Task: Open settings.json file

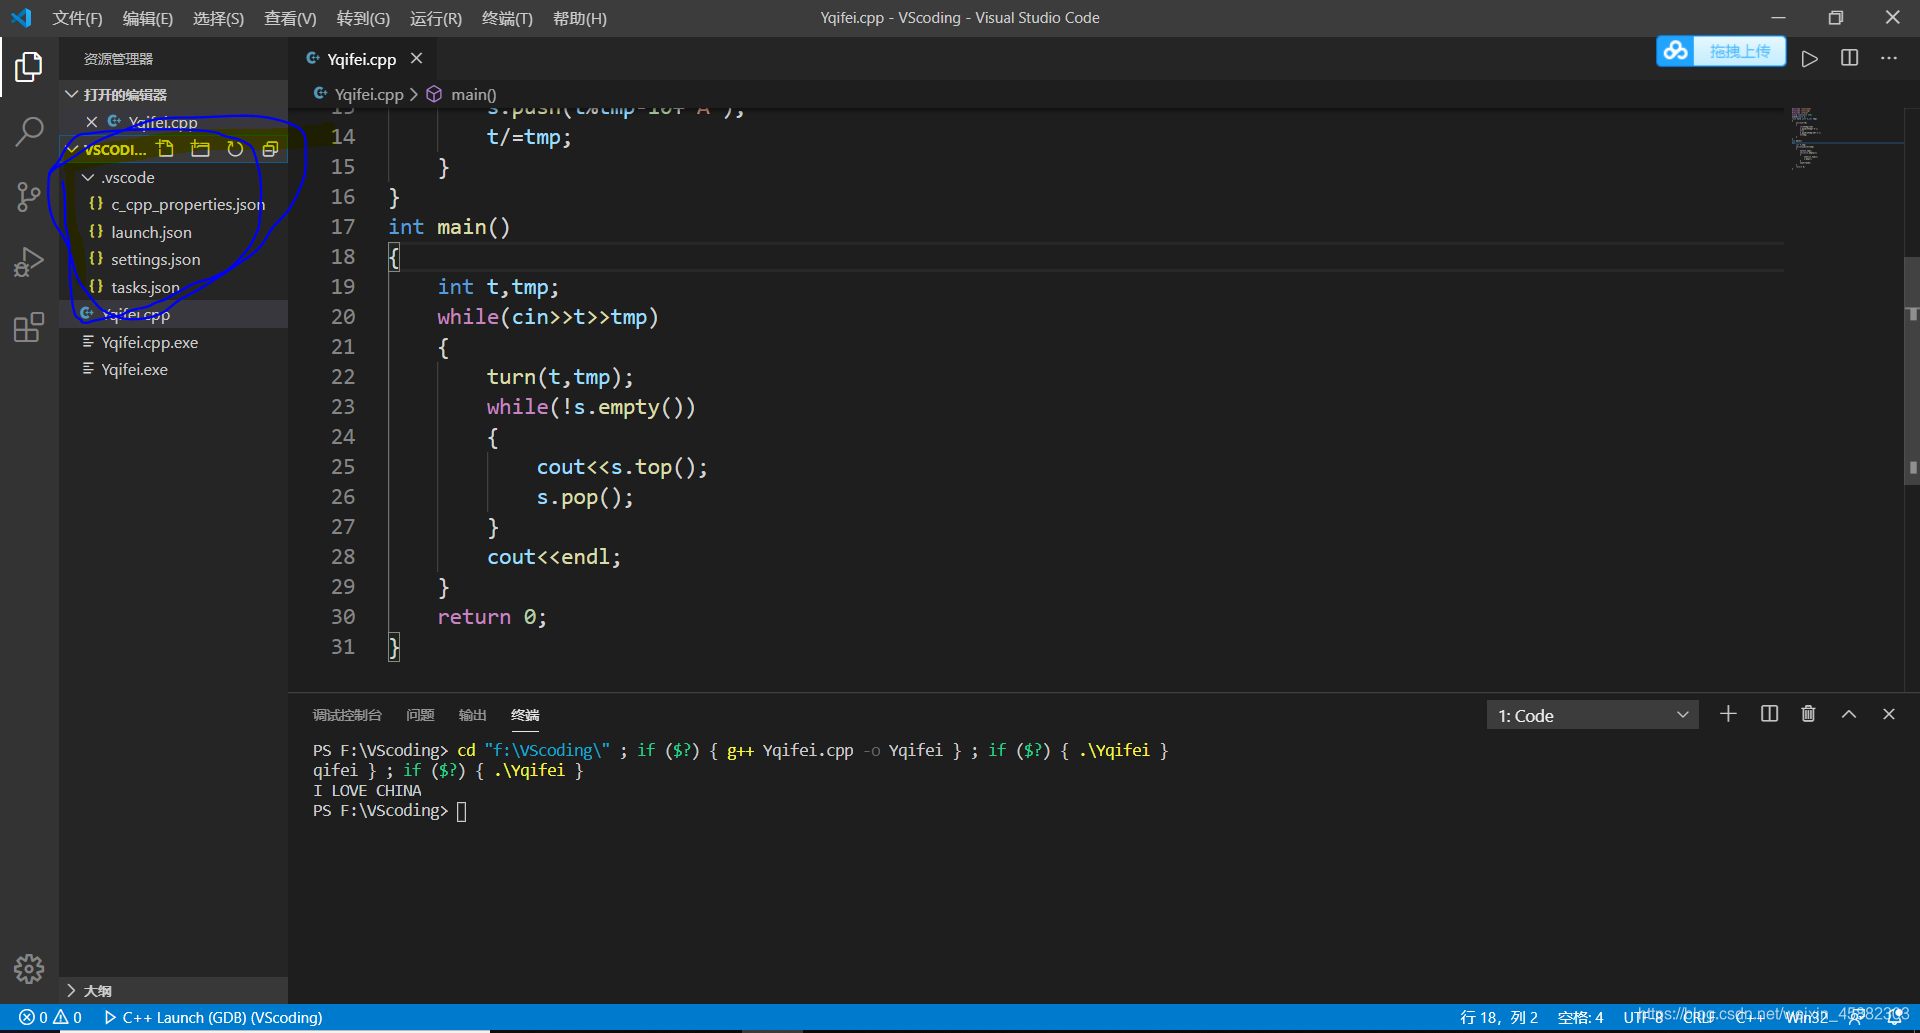Action: pos(174,259)
